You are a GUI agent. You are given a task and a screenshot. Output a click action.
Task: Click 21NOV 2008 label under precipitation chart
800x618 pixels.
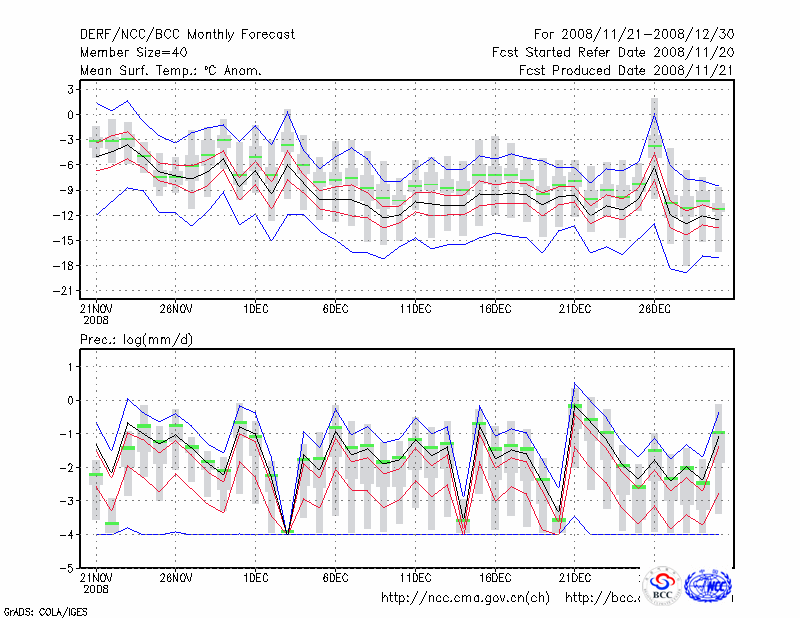point(96,583)
